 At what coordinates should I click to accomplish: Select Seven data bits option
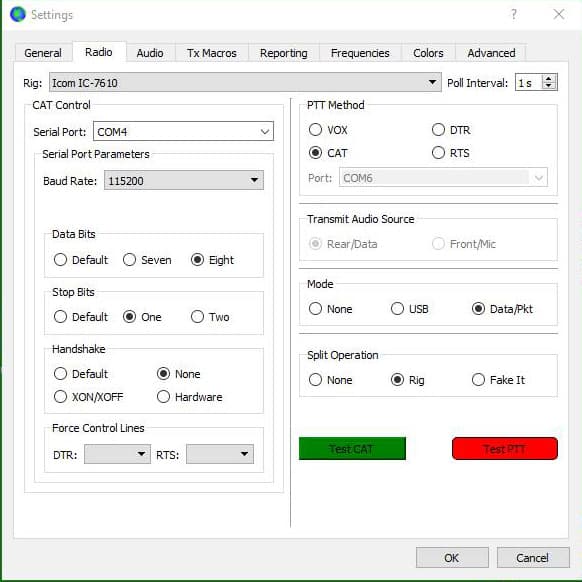pyautogui.click(x=129, y=259)
